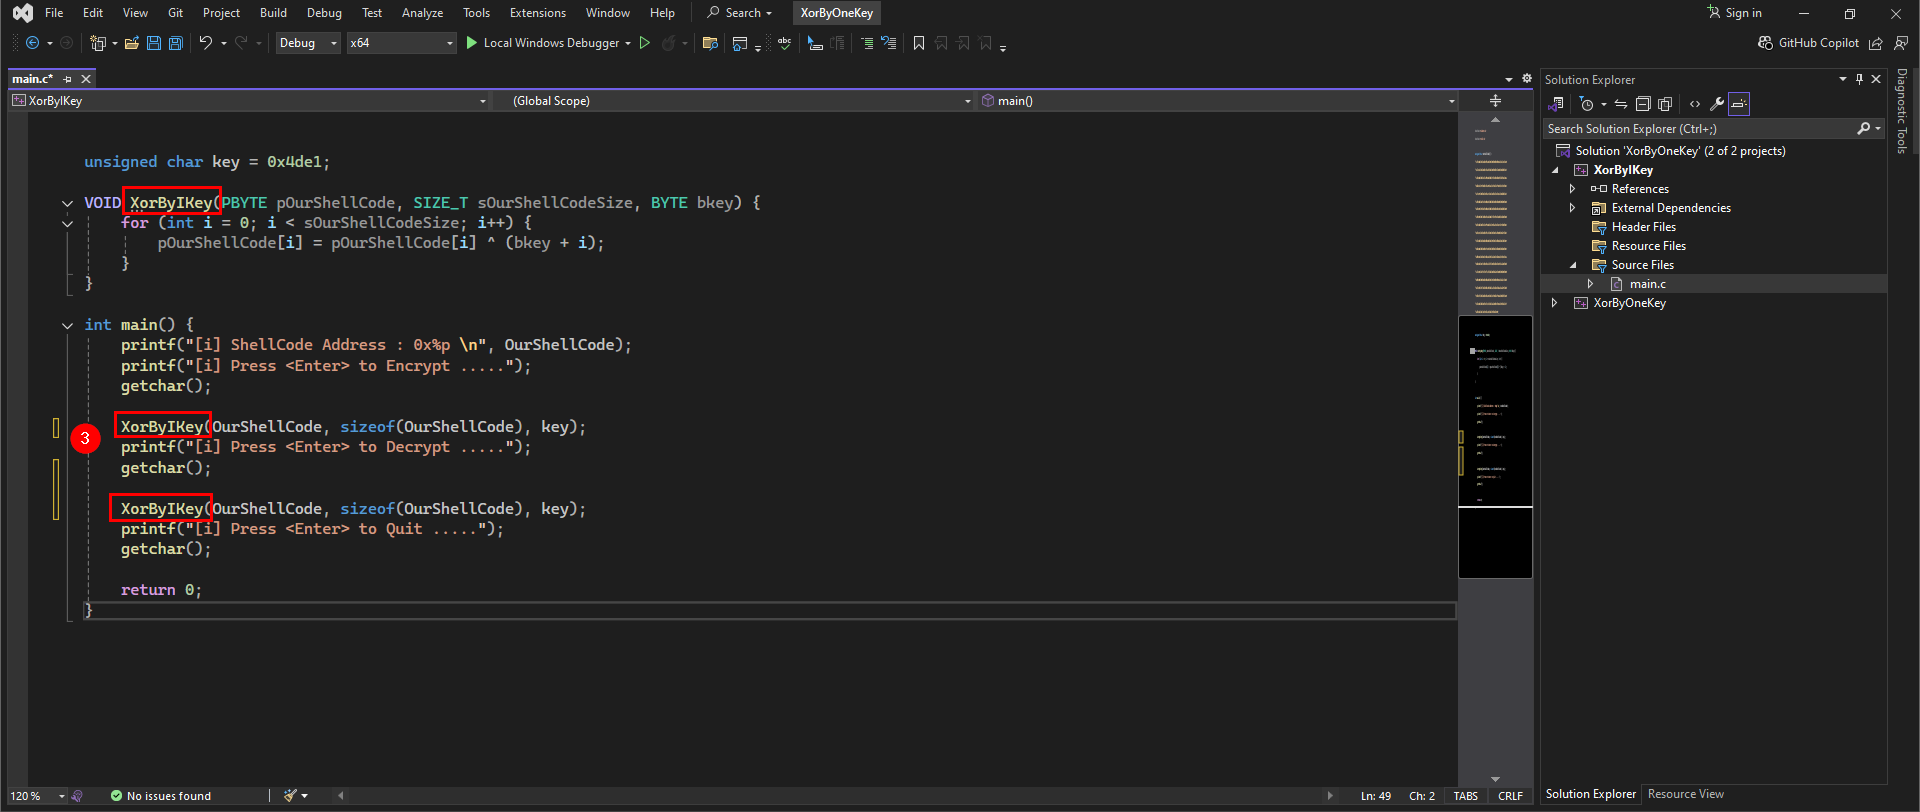Open Find in Files from toolbar

[710, 43]
